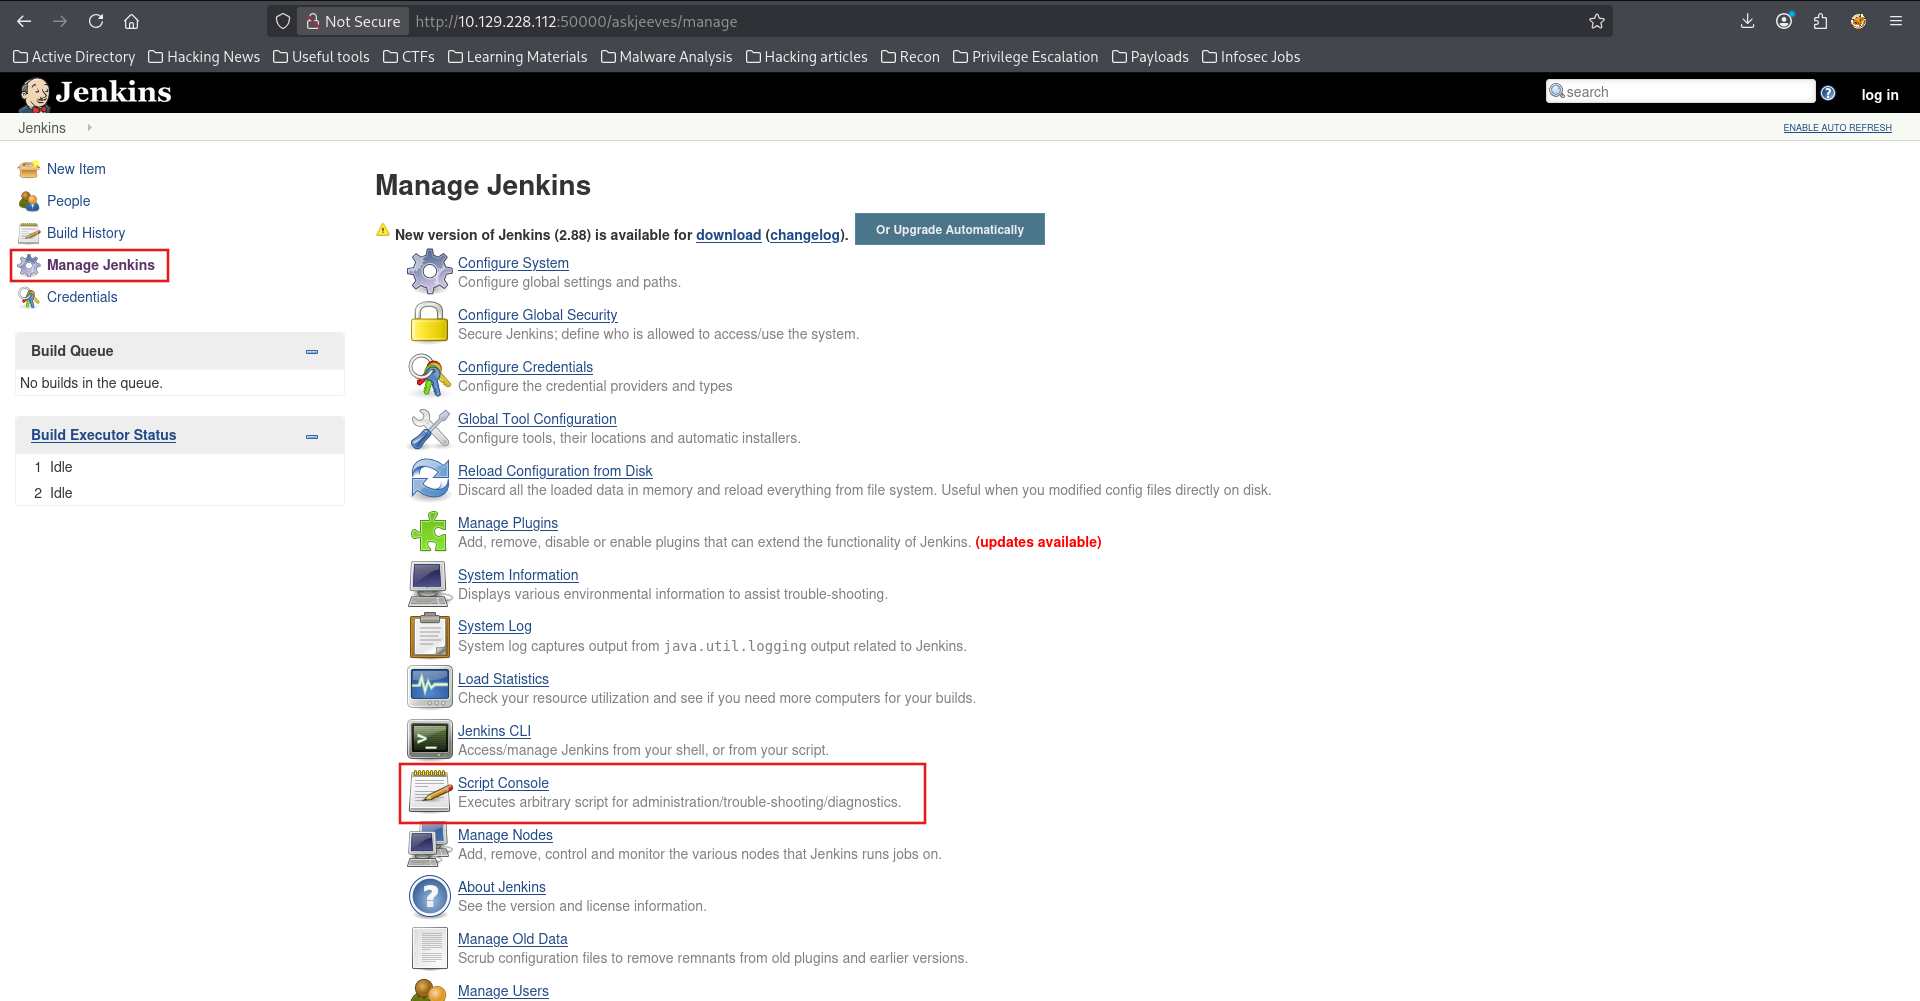Click the Configure System gear icon
The height and width of the screenshot is (1001, 1920).
click(429, 271)
